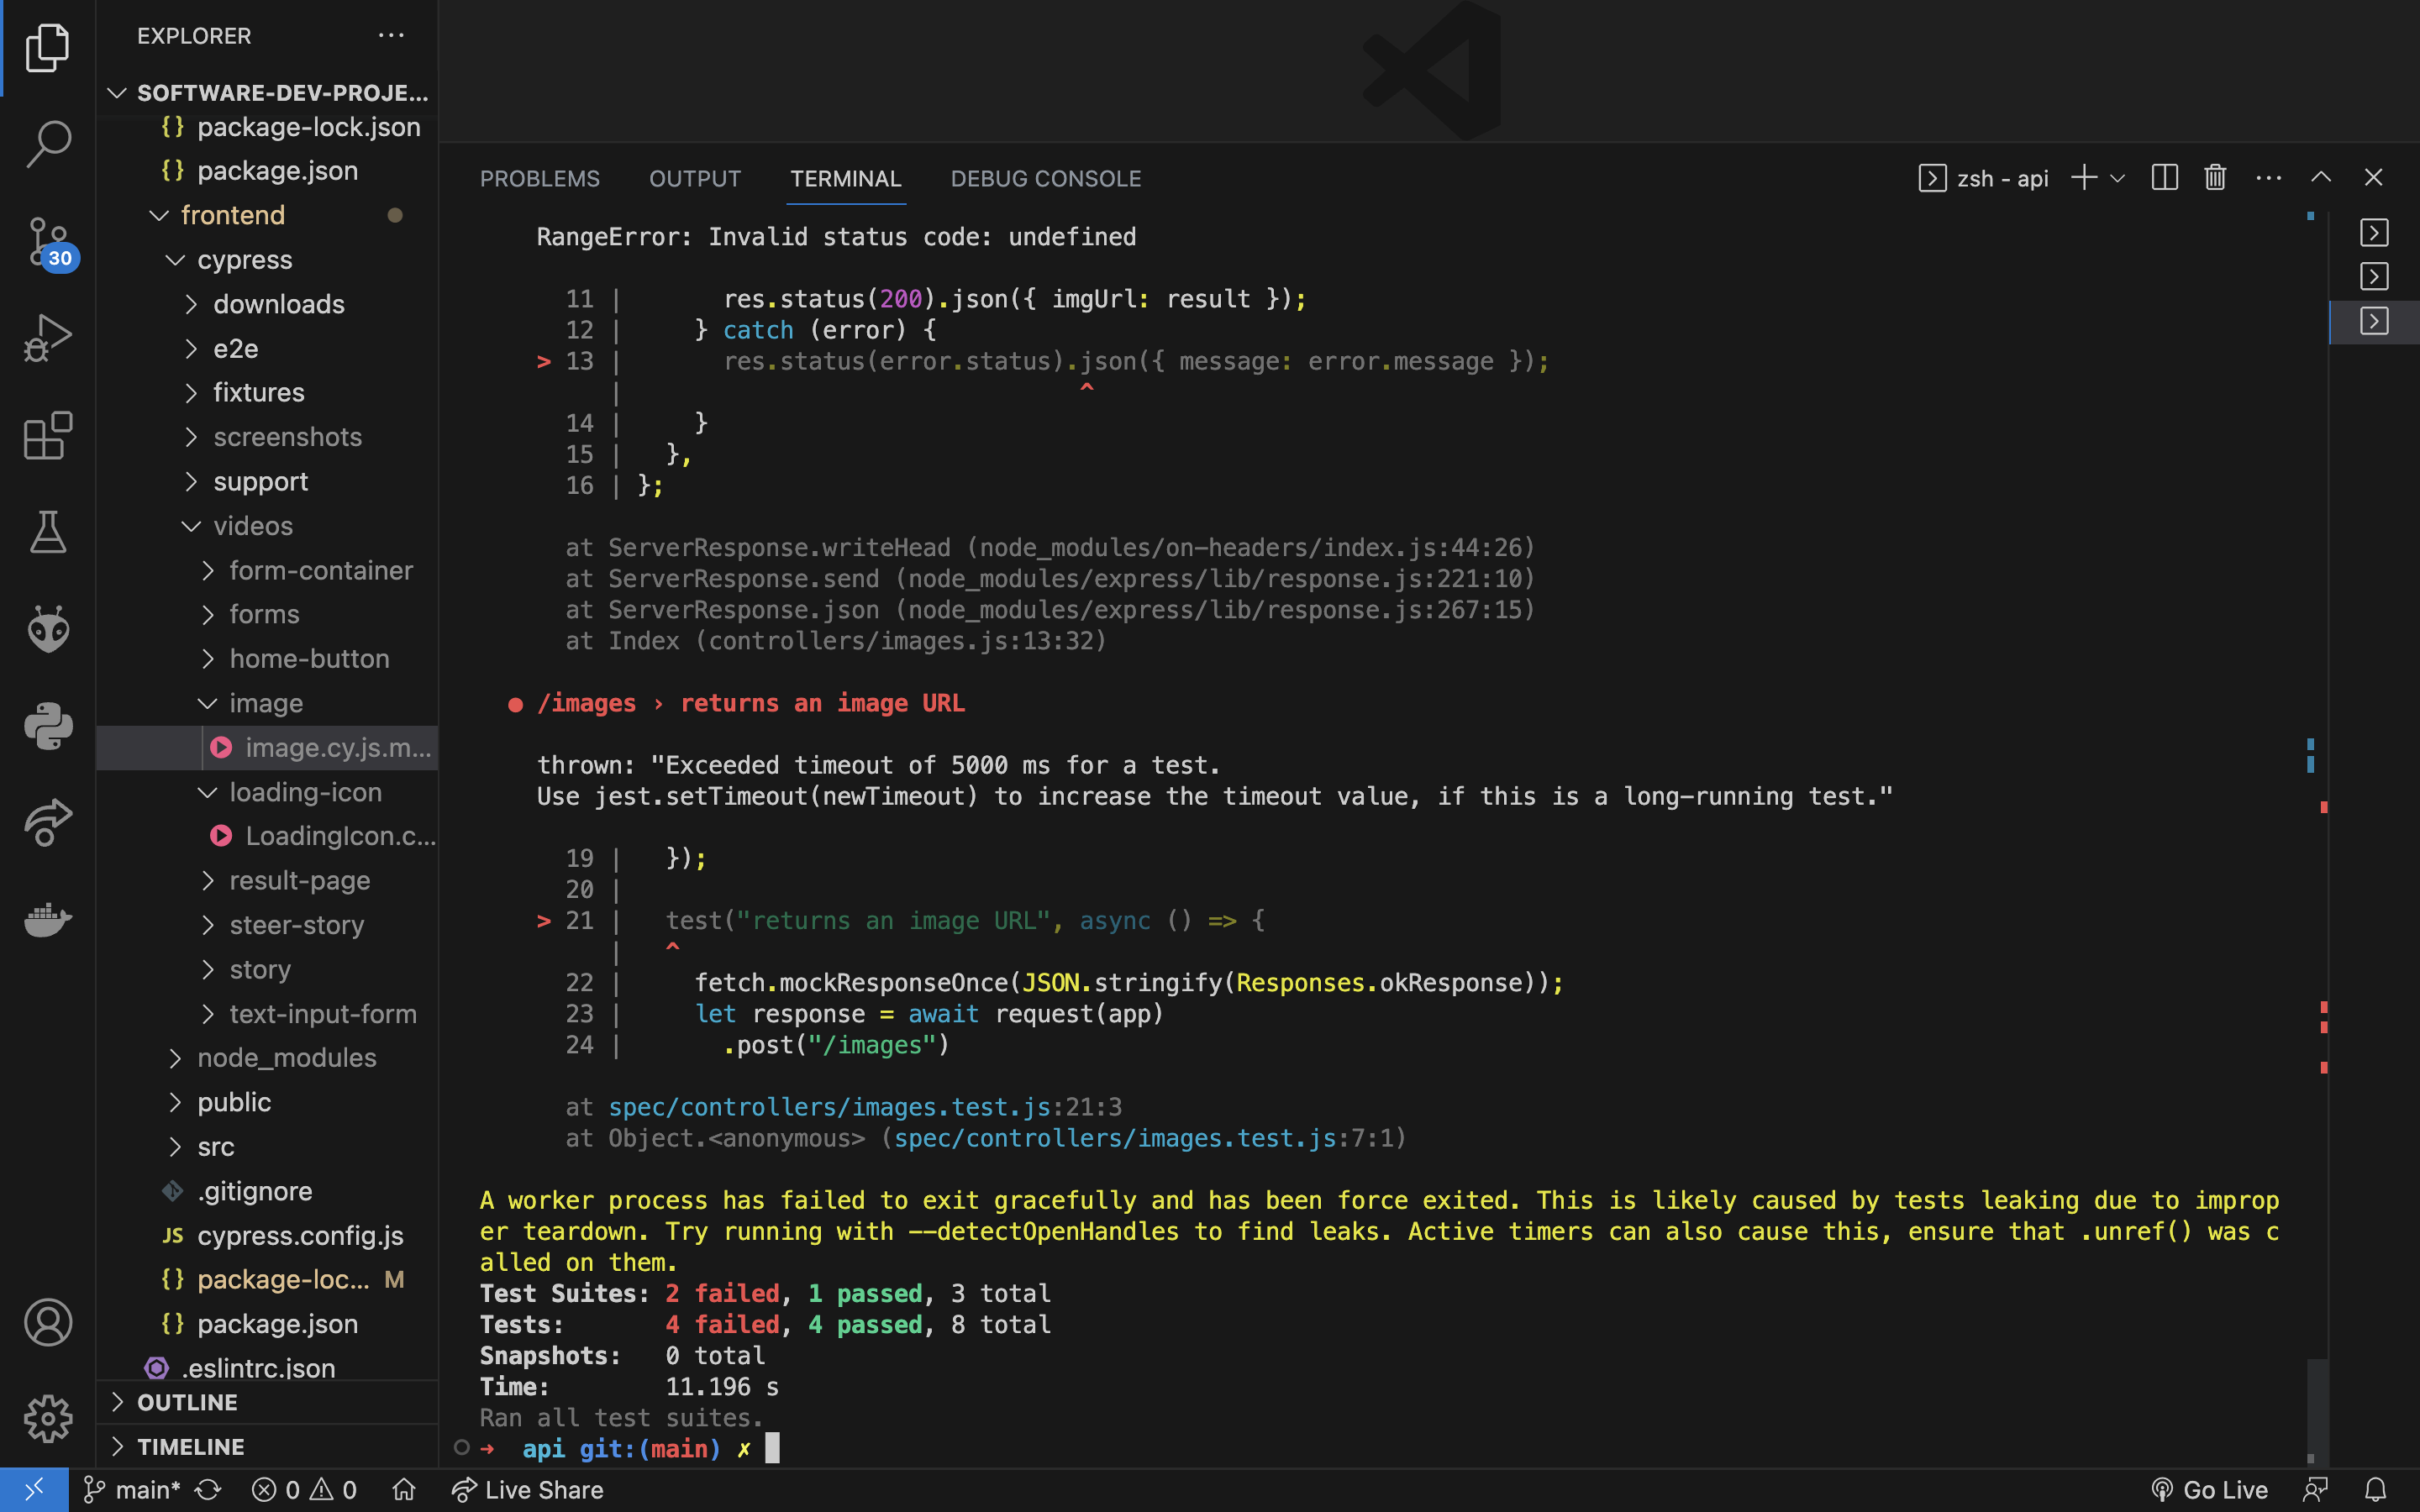Open the Docker extension view

tap(47, 920)
